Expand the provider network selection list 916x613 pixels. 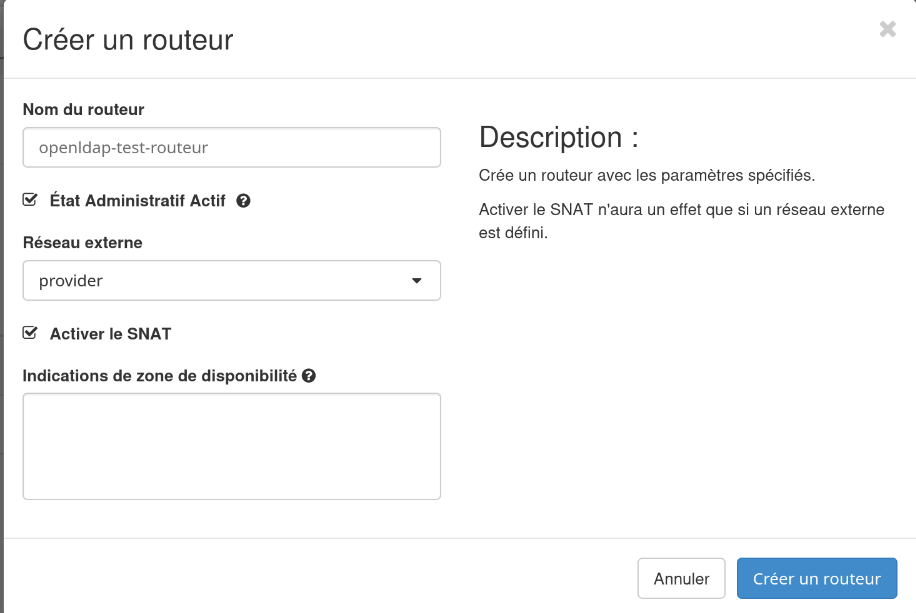(230, 281)
